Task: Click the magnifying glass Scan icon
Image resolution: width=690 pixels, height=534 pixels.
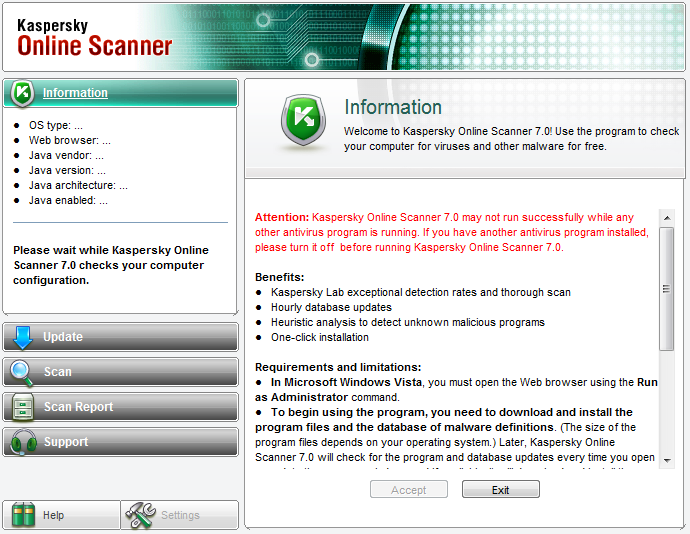Action: [22, 373]
